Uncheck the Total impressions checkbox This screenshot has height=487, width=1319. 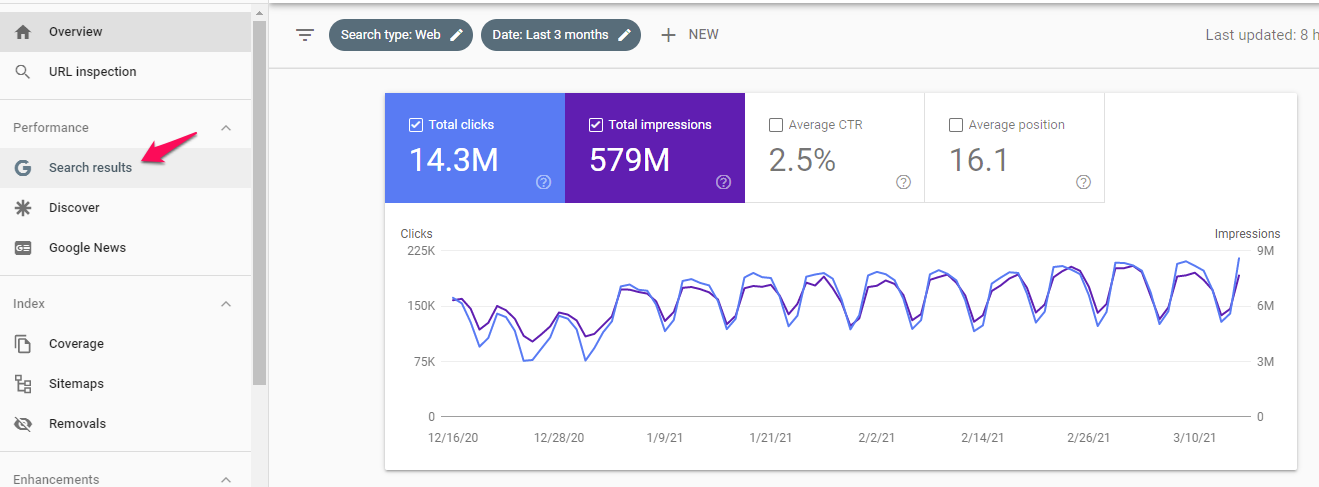pyautogui.click(x=596, y=125)
